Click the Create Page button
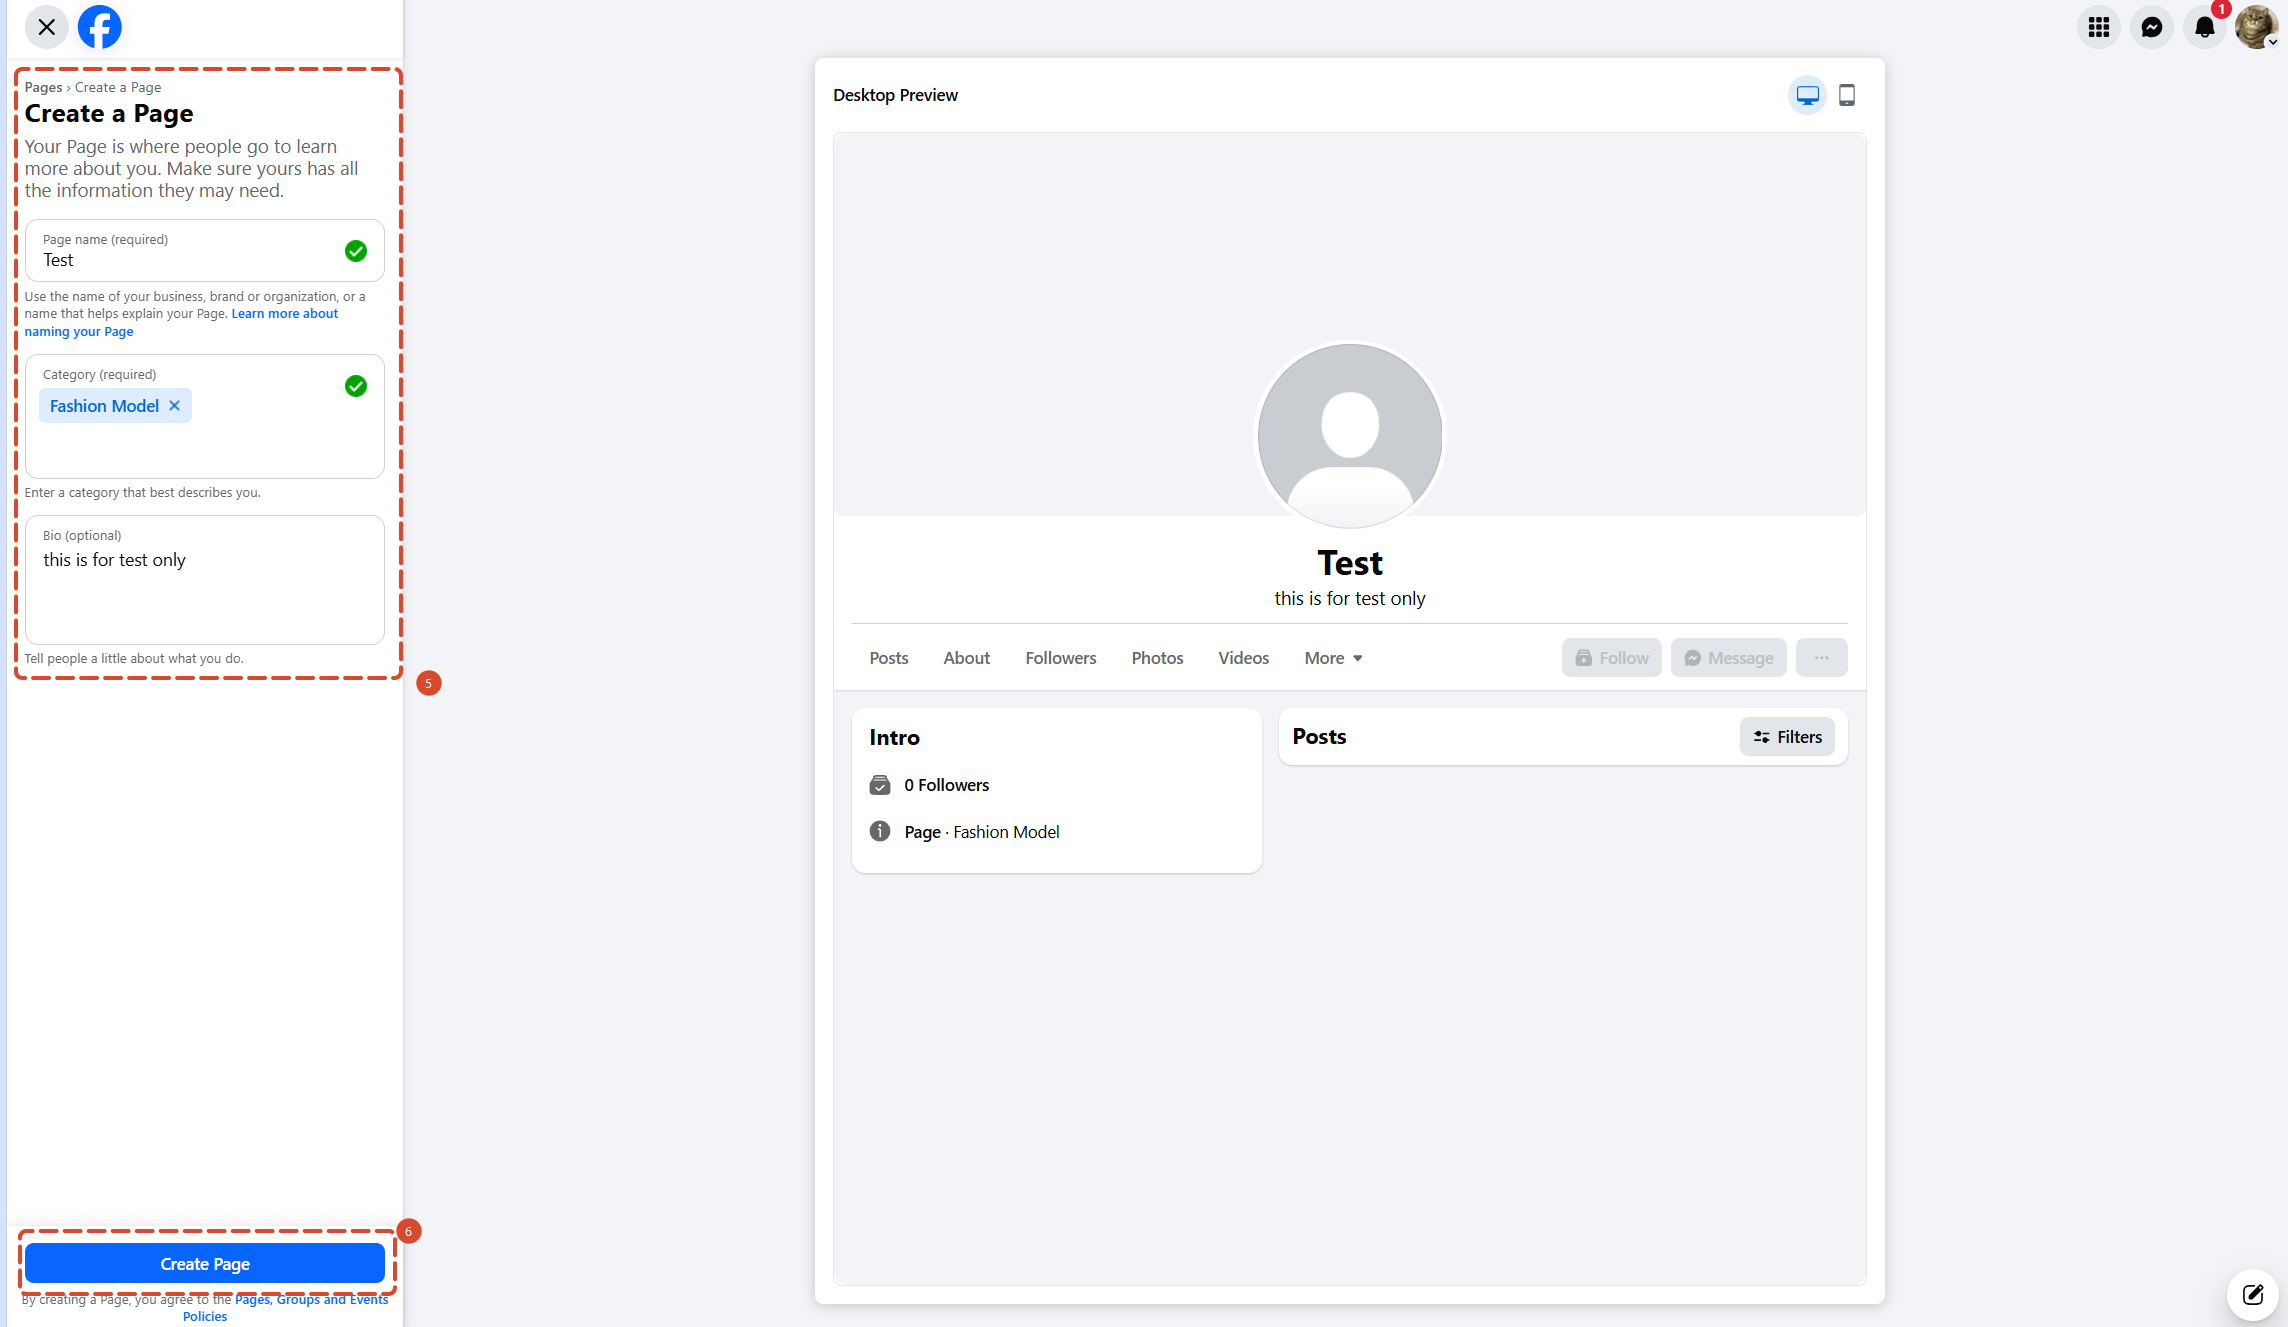The image size is (2288, 1327). point(205,1263)
